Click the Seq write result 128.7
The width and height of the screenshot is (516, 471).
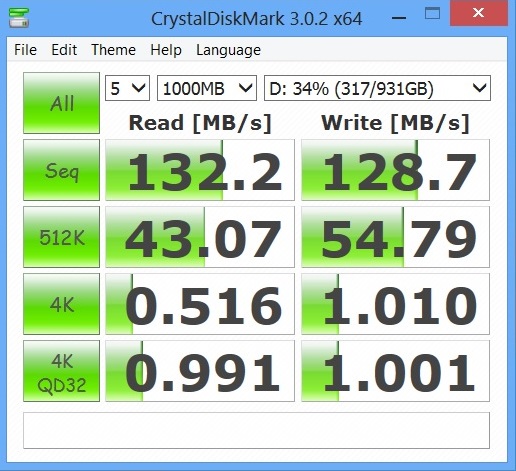[x=395, y=170]
